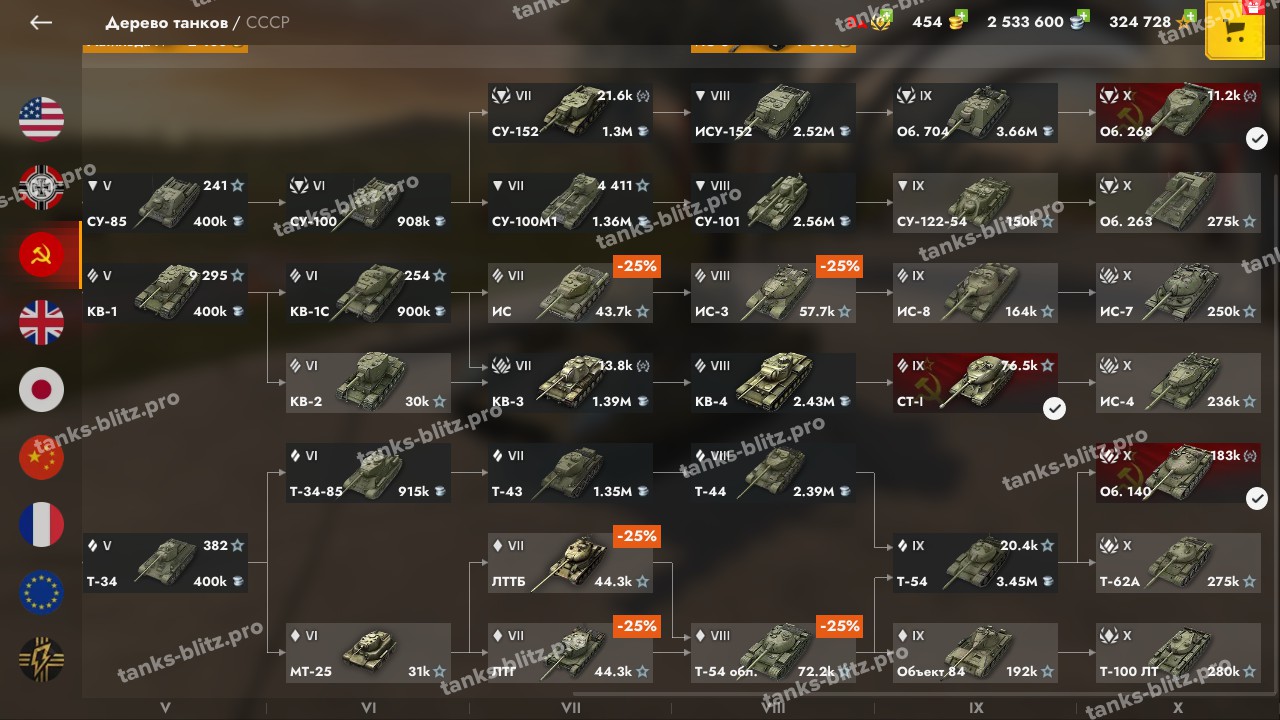This screenshot has width=1280, height=720.
Task: Click checkmark on Об. 268 tank
Action: pyautogui.click(x=1257, y=139)
